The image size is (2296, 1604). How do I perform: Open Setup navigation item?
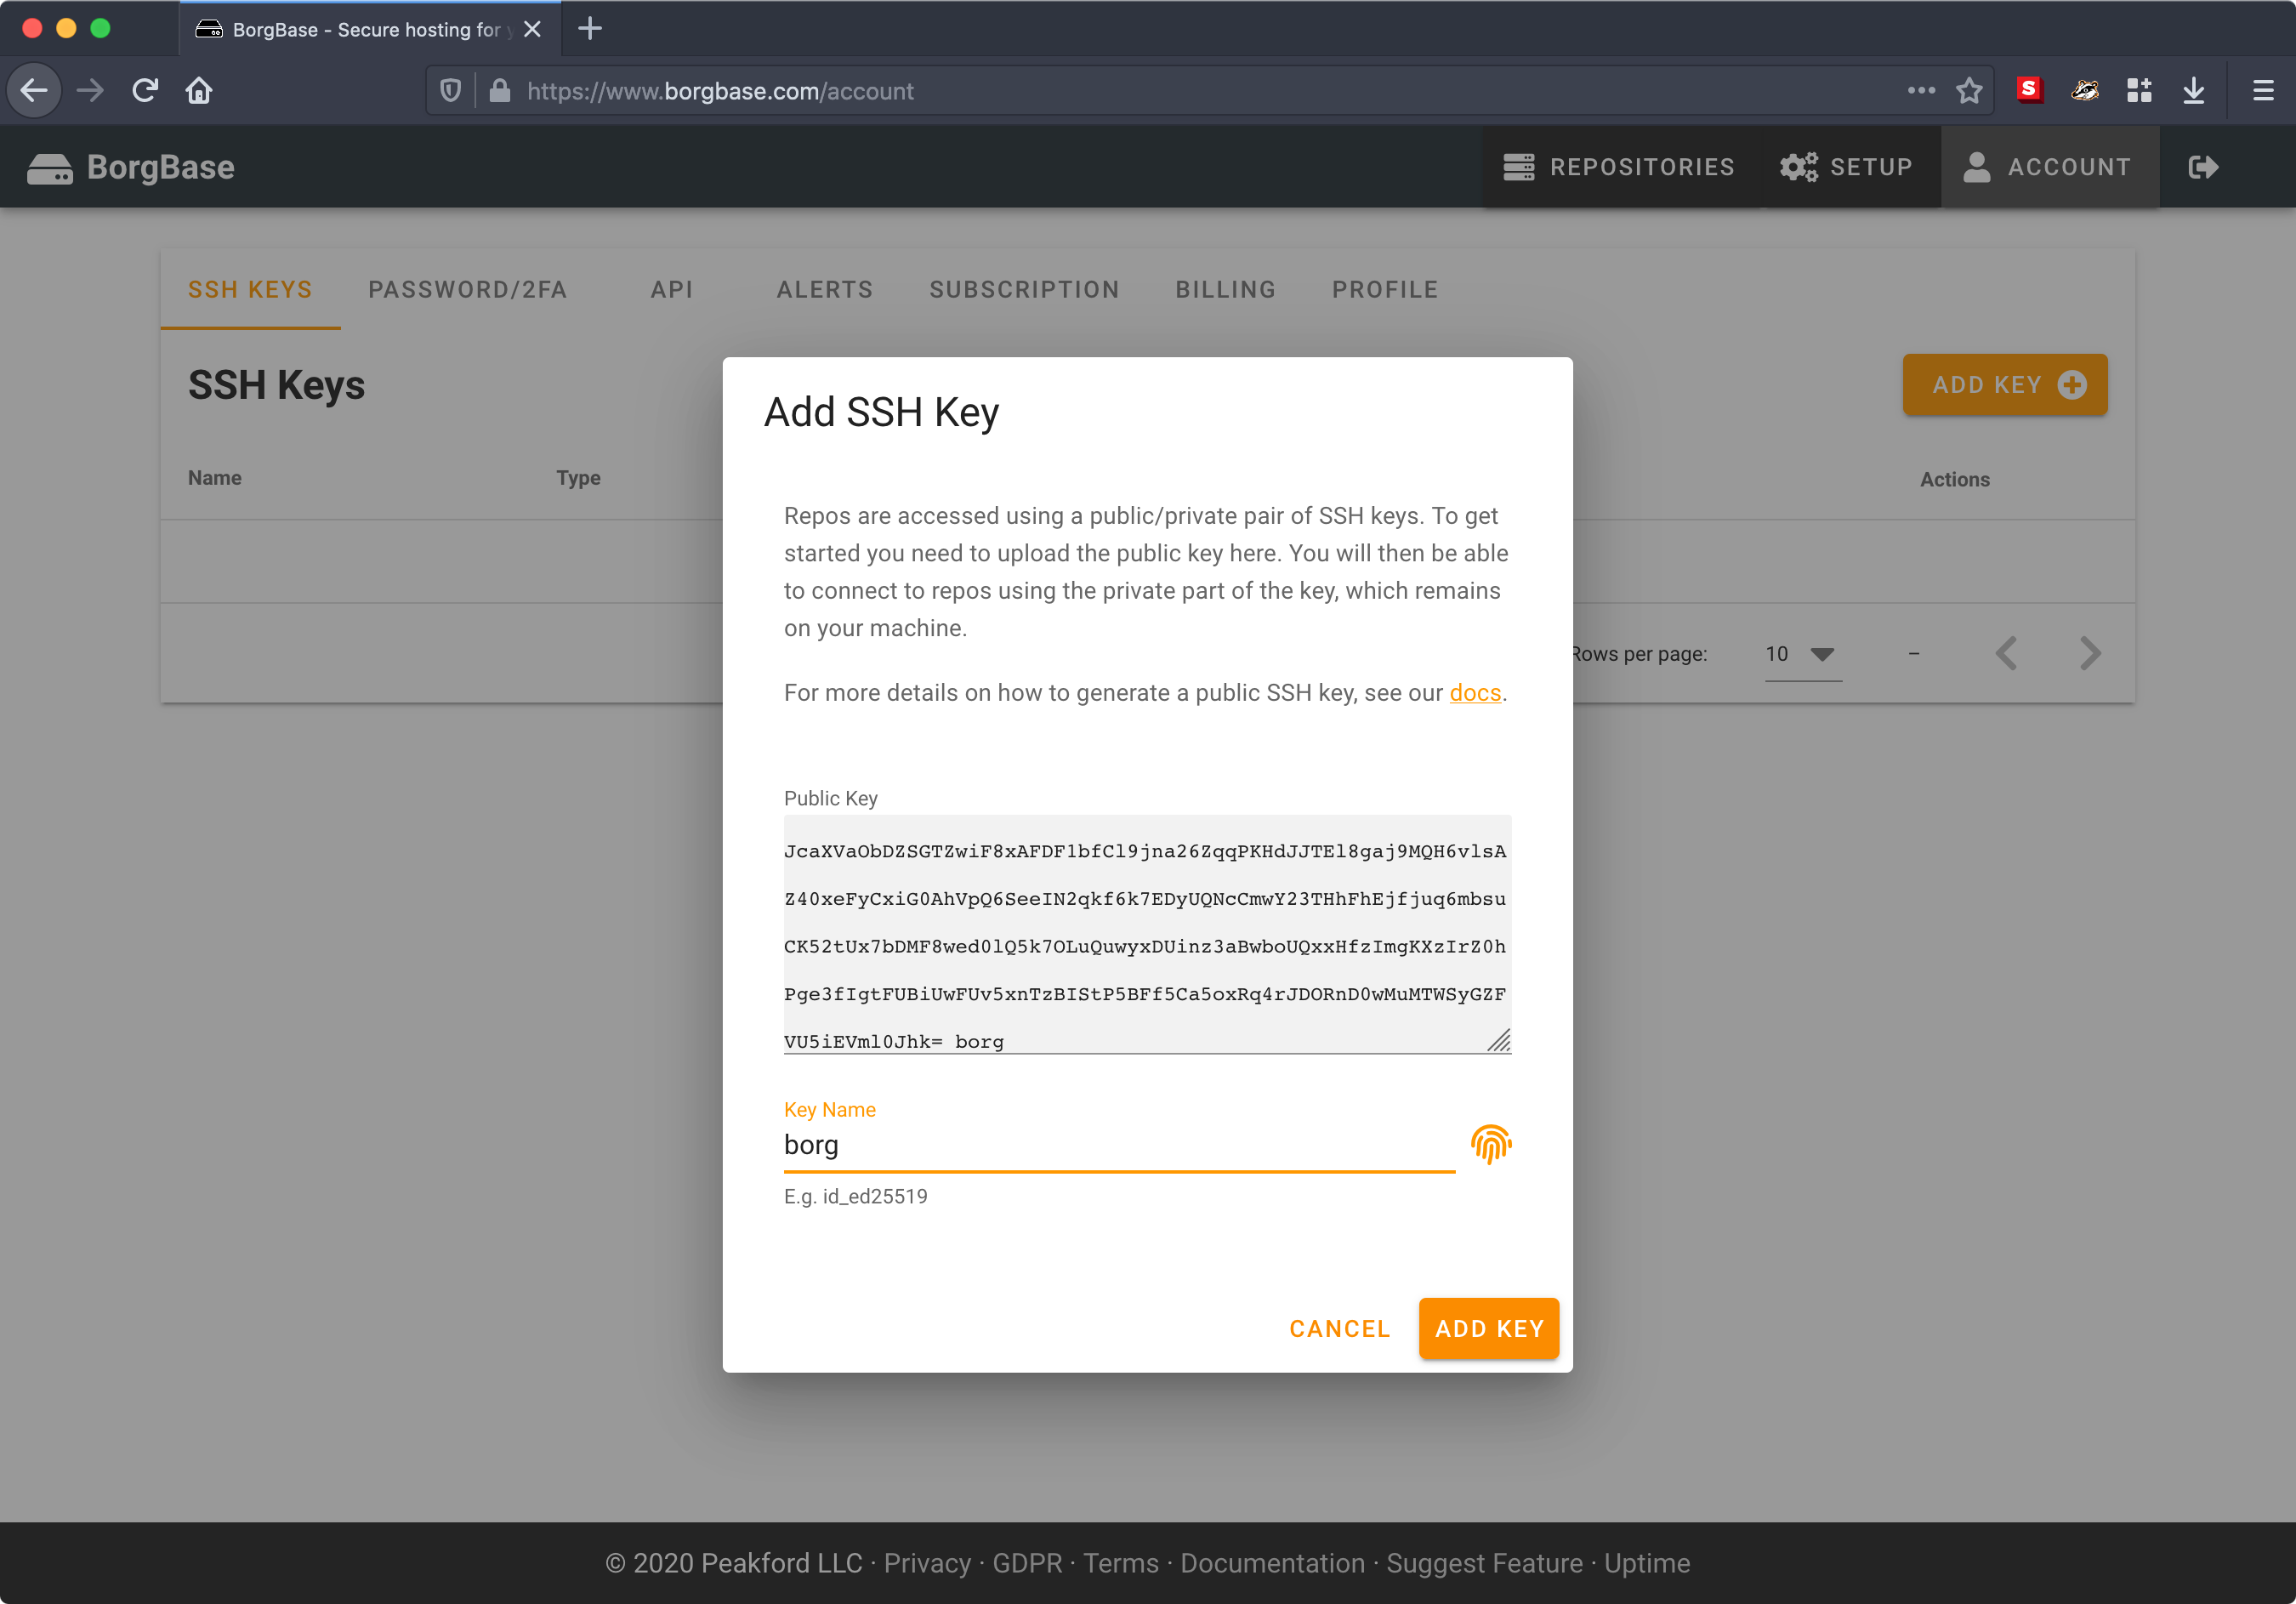pyautogui.click(x=1847, y=167)
